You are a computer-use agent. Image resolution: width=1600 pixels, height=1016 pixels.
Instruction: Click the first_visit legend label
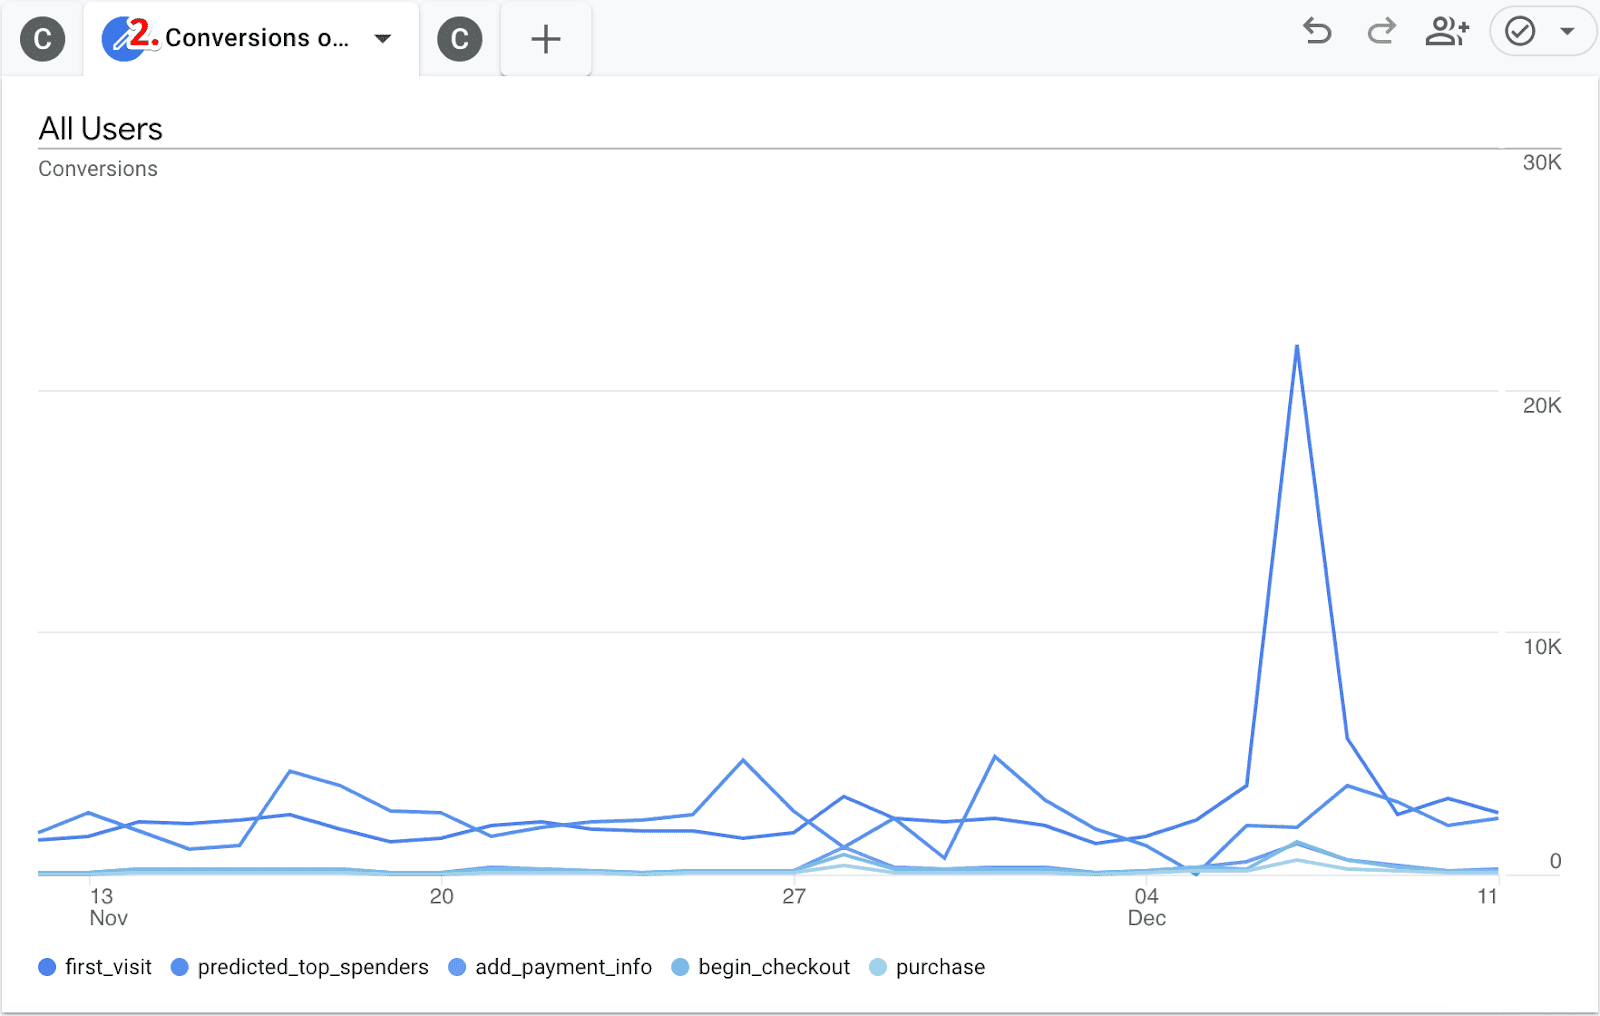(x=108, y=967)
